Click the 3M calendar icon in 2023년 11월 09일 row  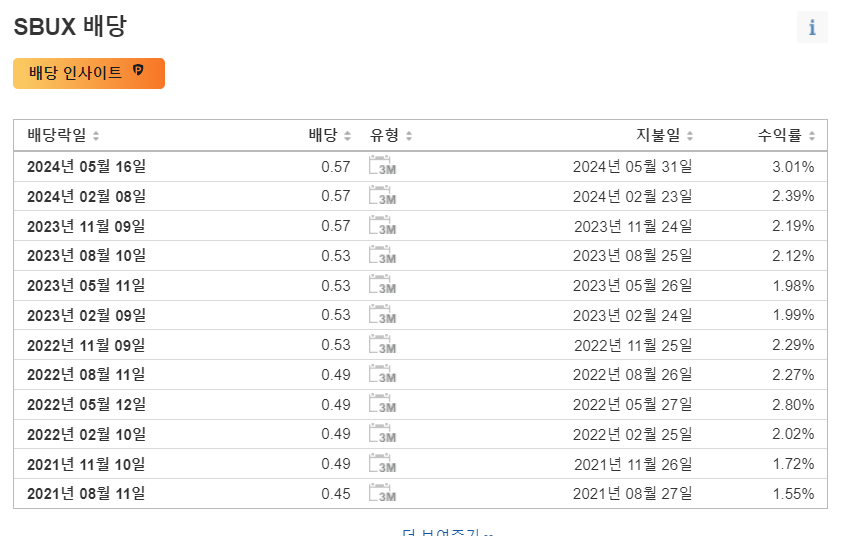coord(382,225)
